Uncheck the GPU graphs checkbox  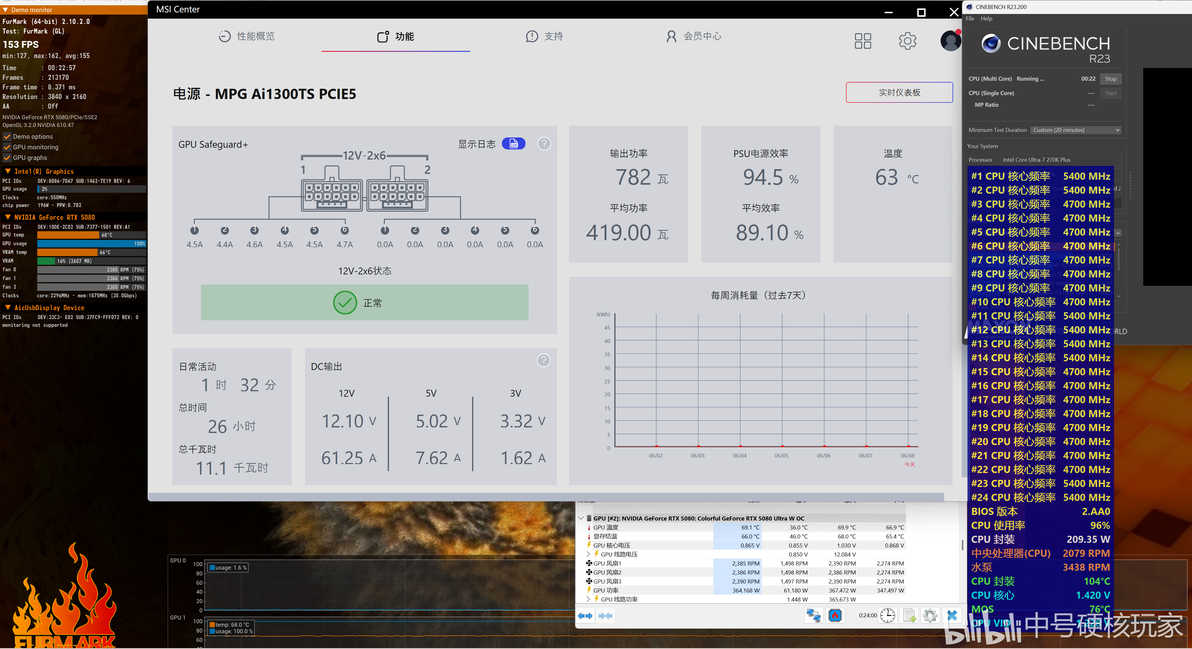[x=7, y=158]
